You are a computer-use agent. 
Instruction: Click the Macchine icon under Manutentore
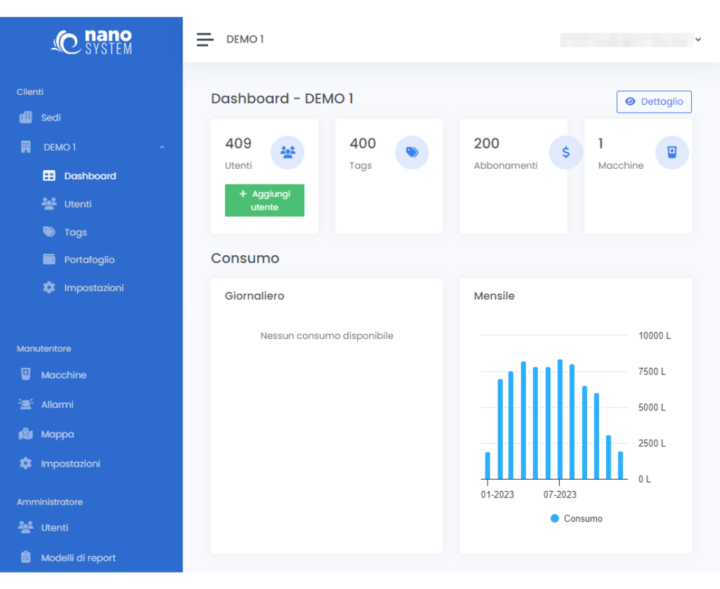coord(26,375)
